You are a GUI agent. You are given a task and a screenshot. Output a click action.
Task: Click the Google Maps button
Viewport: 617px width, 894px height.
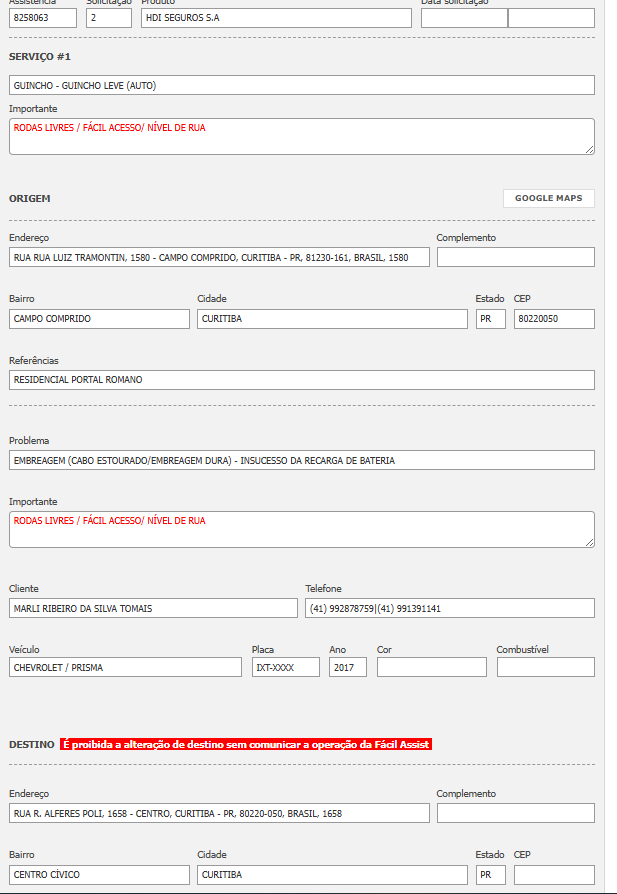pyautogui.click(x=548, y=198)
